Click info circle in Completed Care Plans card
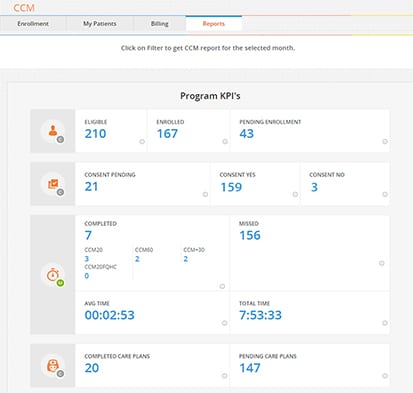 coord(224,376)
